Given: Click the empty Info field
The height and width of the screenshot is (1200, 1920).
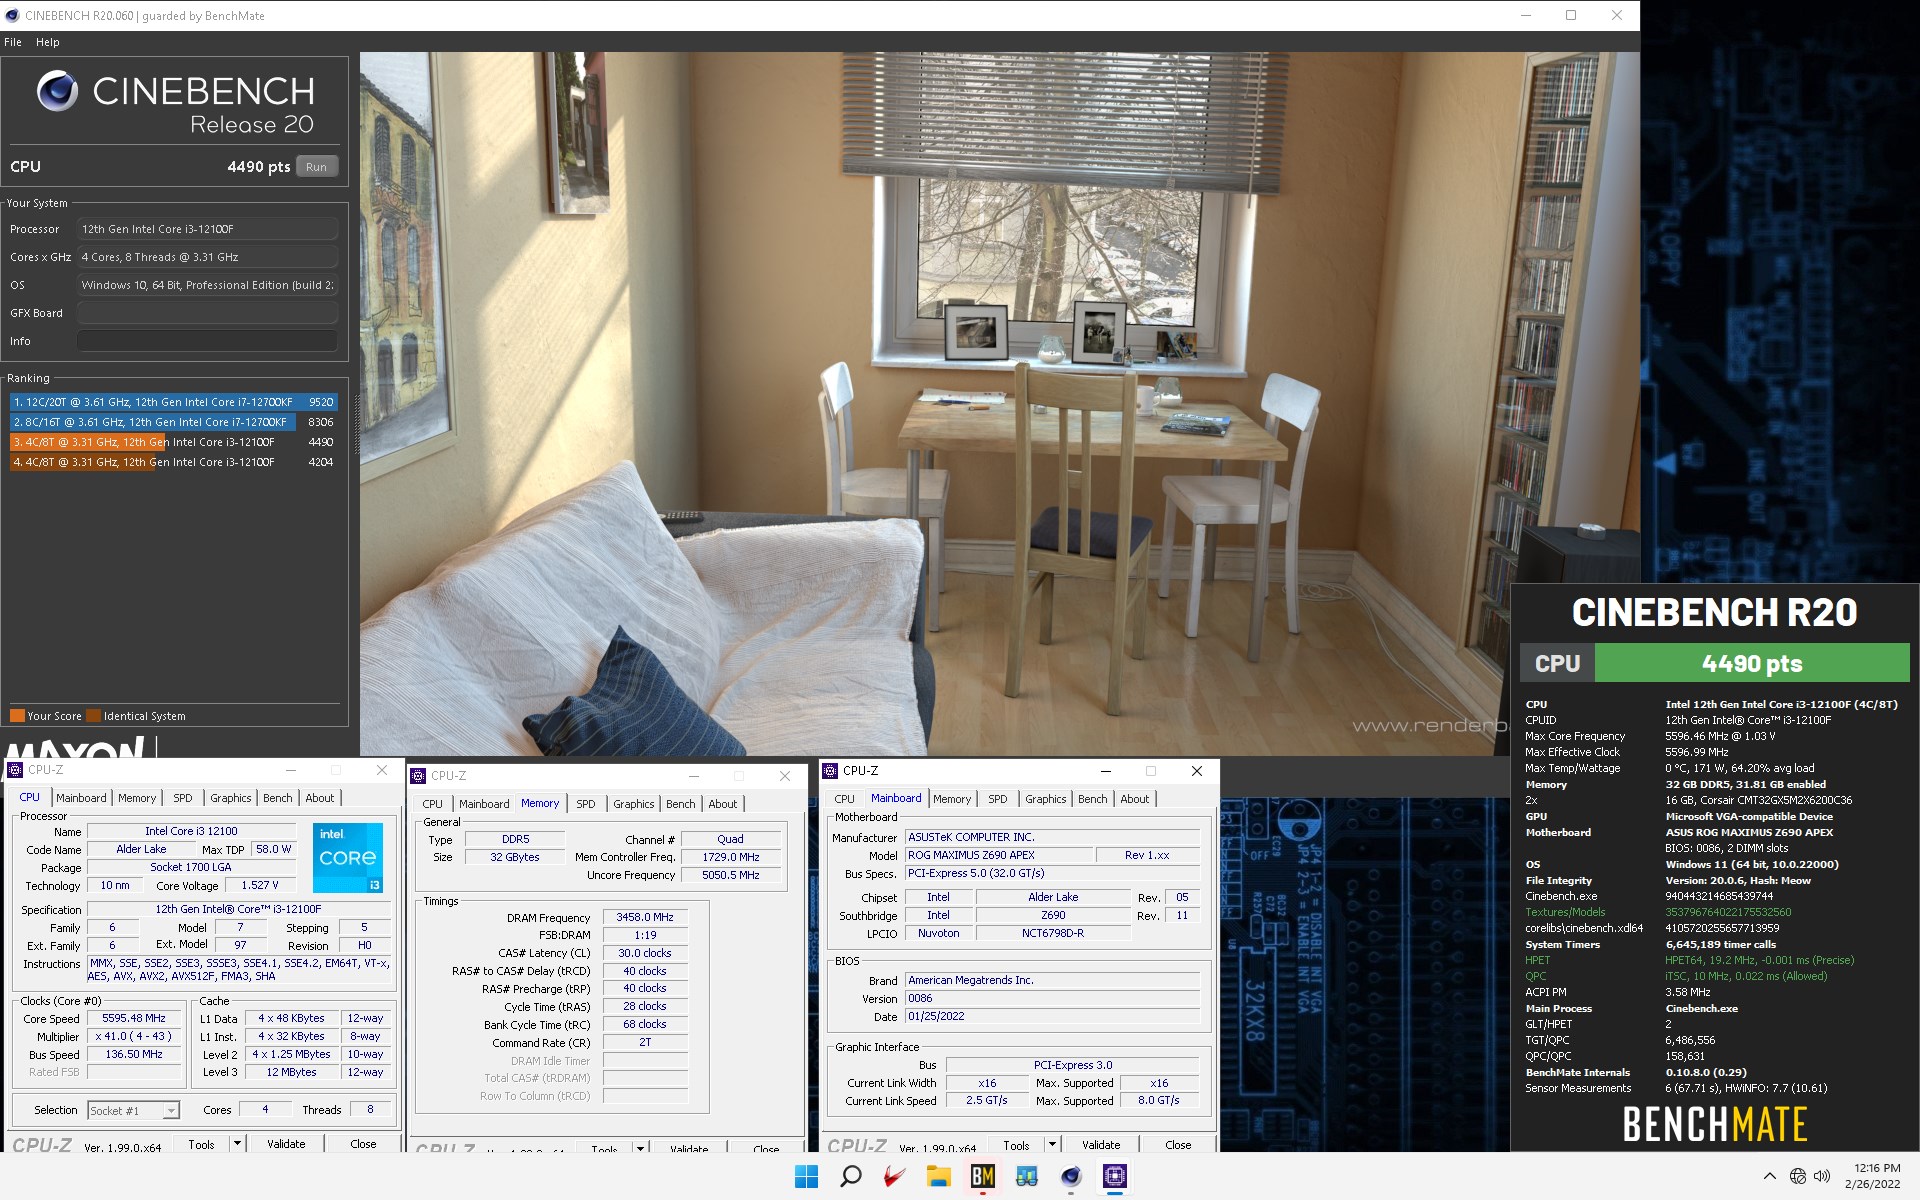Looking at the screenshot, I should (x=207, y=341).
